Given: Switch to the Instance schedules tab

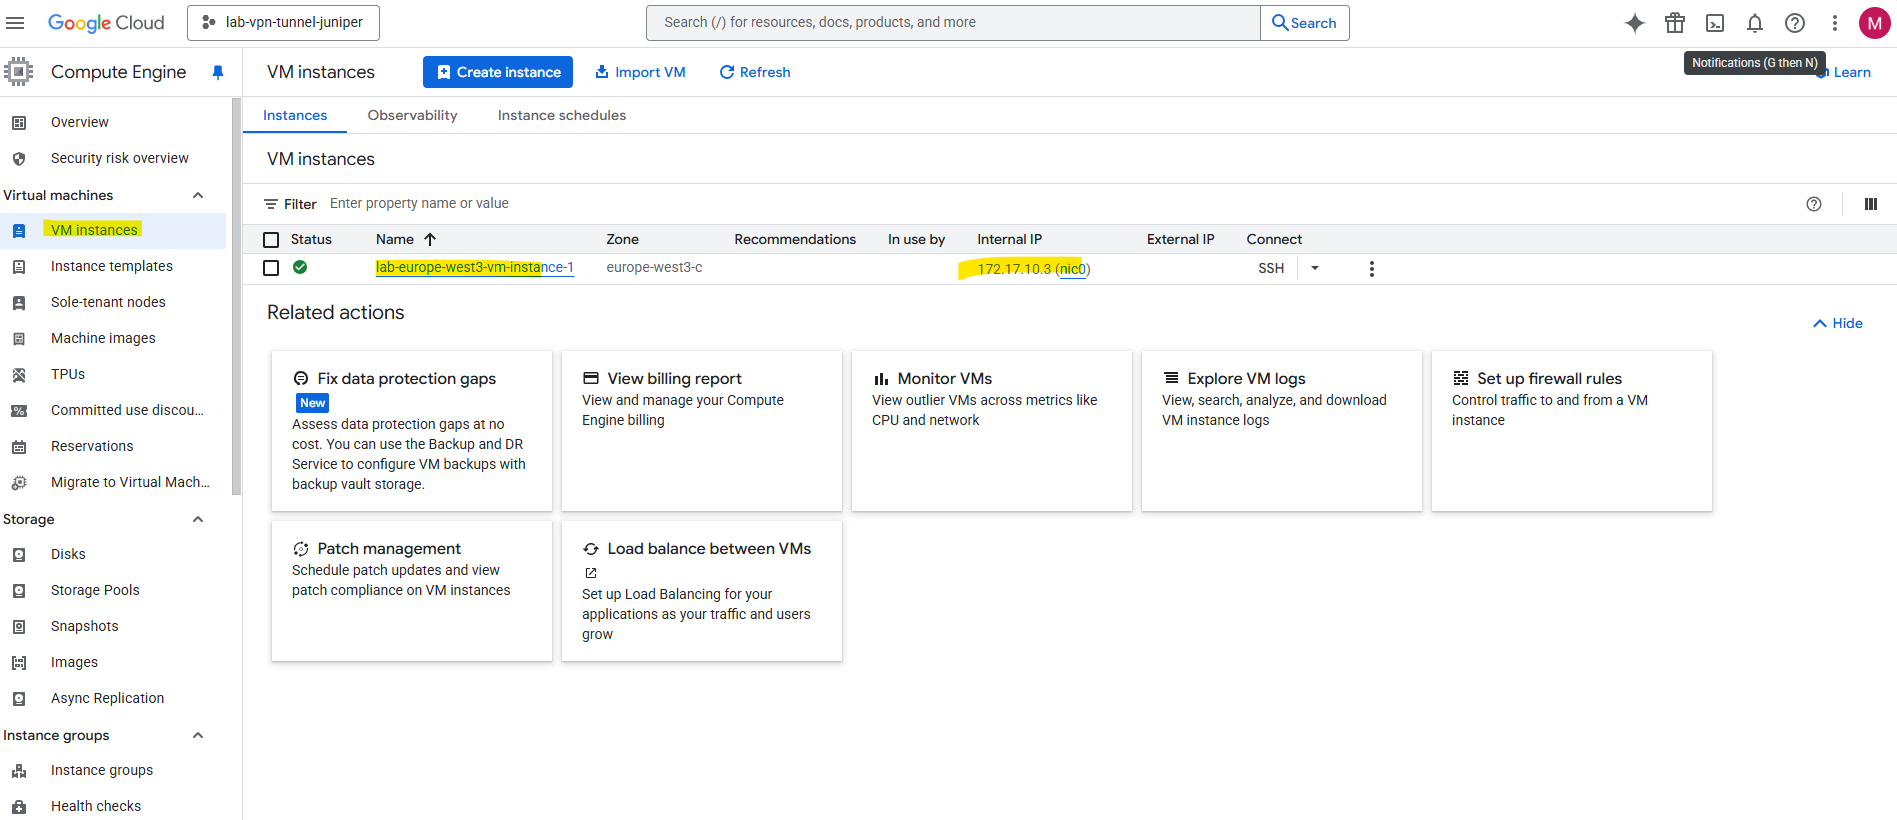Looking at the screenshot, I should [x=562, y=115].
